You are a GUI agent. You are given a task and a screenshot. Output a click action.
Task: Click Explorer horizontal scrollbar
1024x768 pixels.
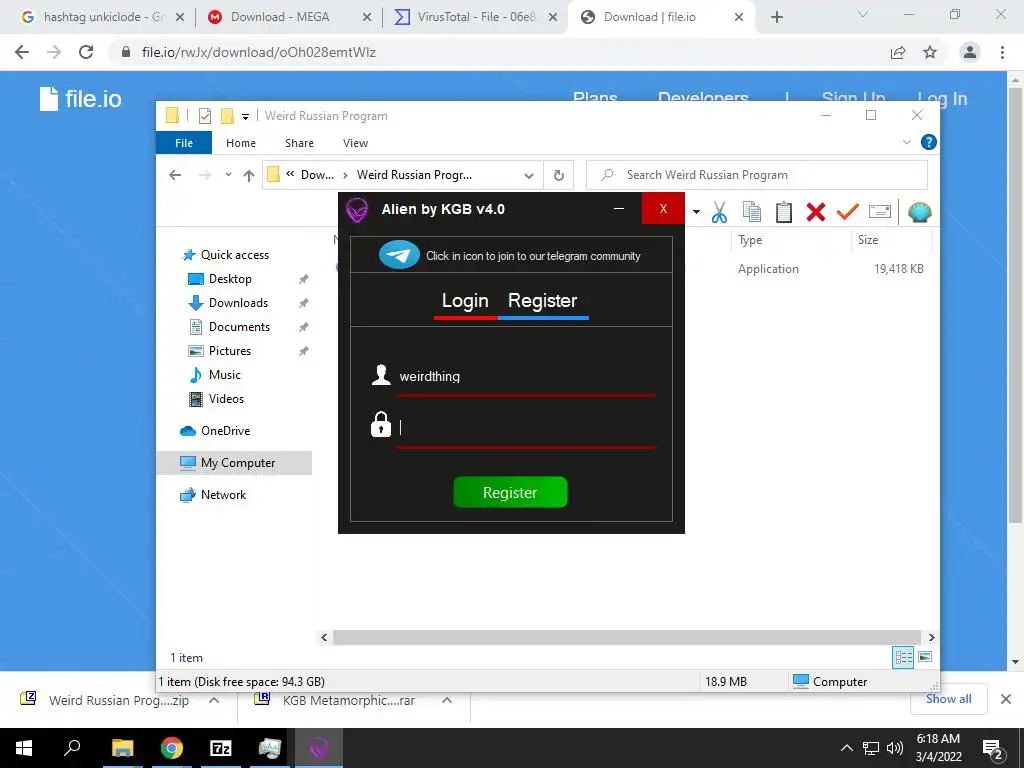coord(627,637)
